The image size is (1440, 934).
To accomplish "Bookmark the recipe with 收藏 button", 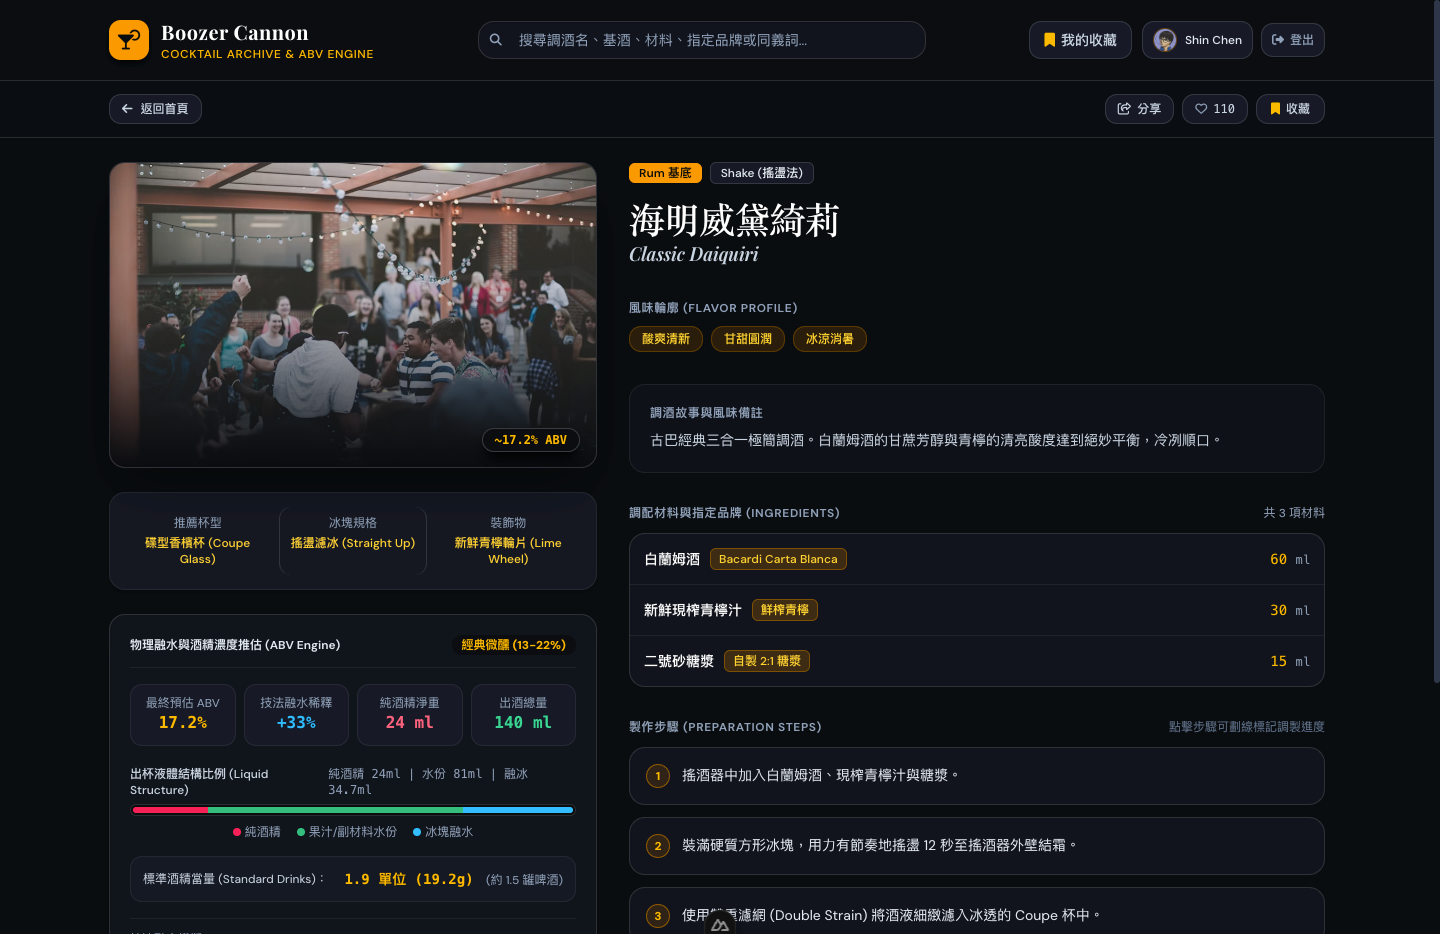I will point(1290,109).
